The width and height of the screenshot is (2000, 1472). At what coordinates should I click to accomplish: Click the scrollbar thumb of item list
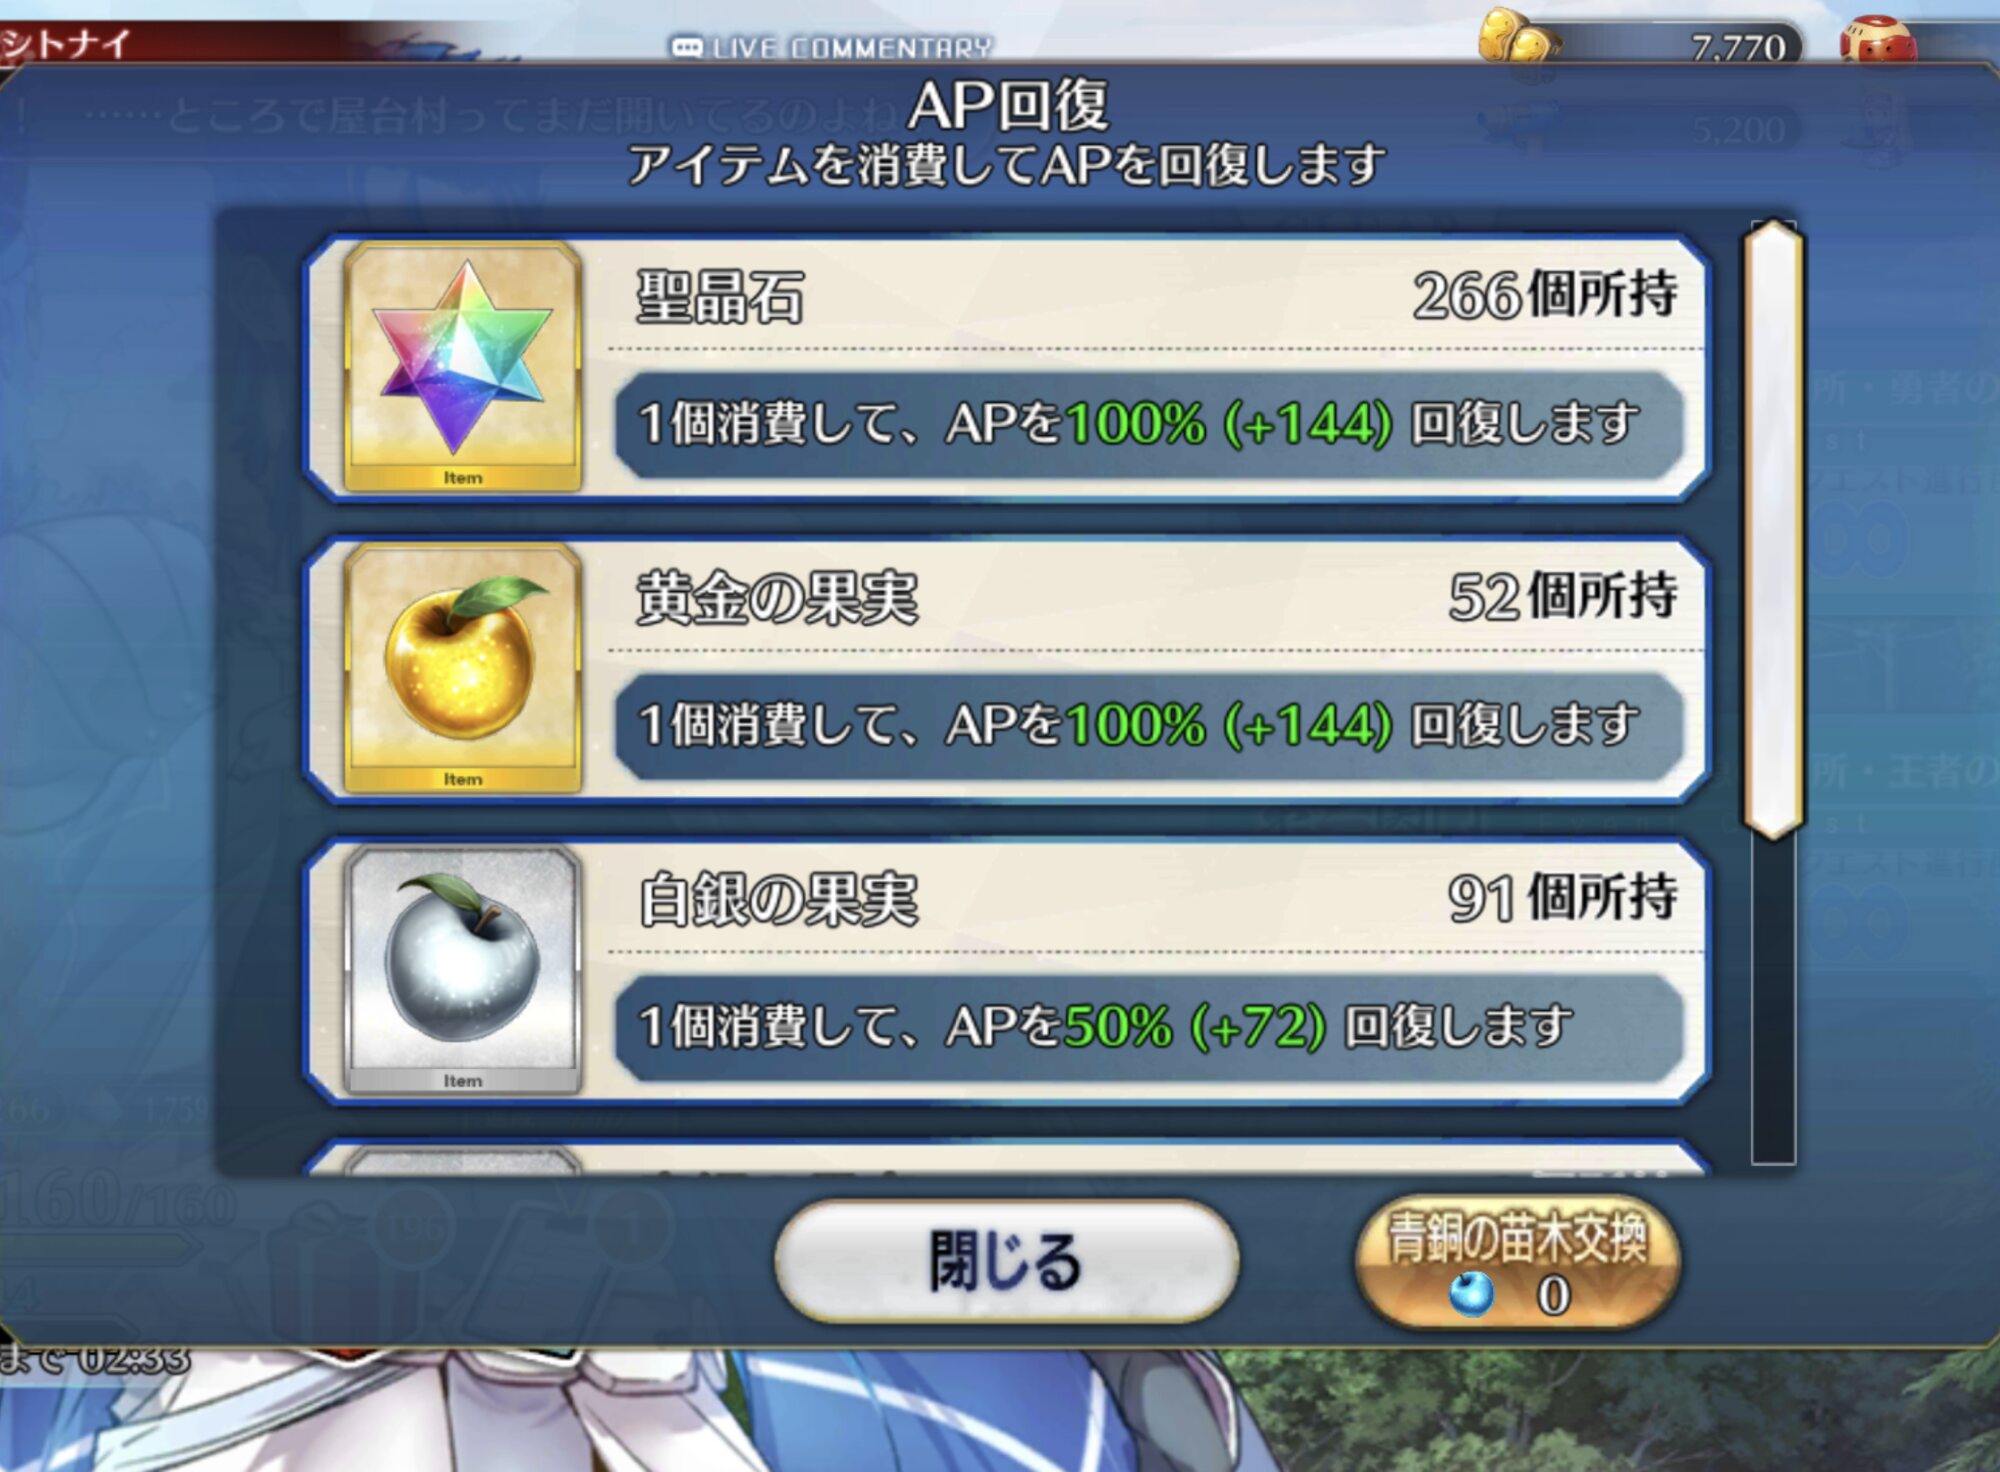1773,530
